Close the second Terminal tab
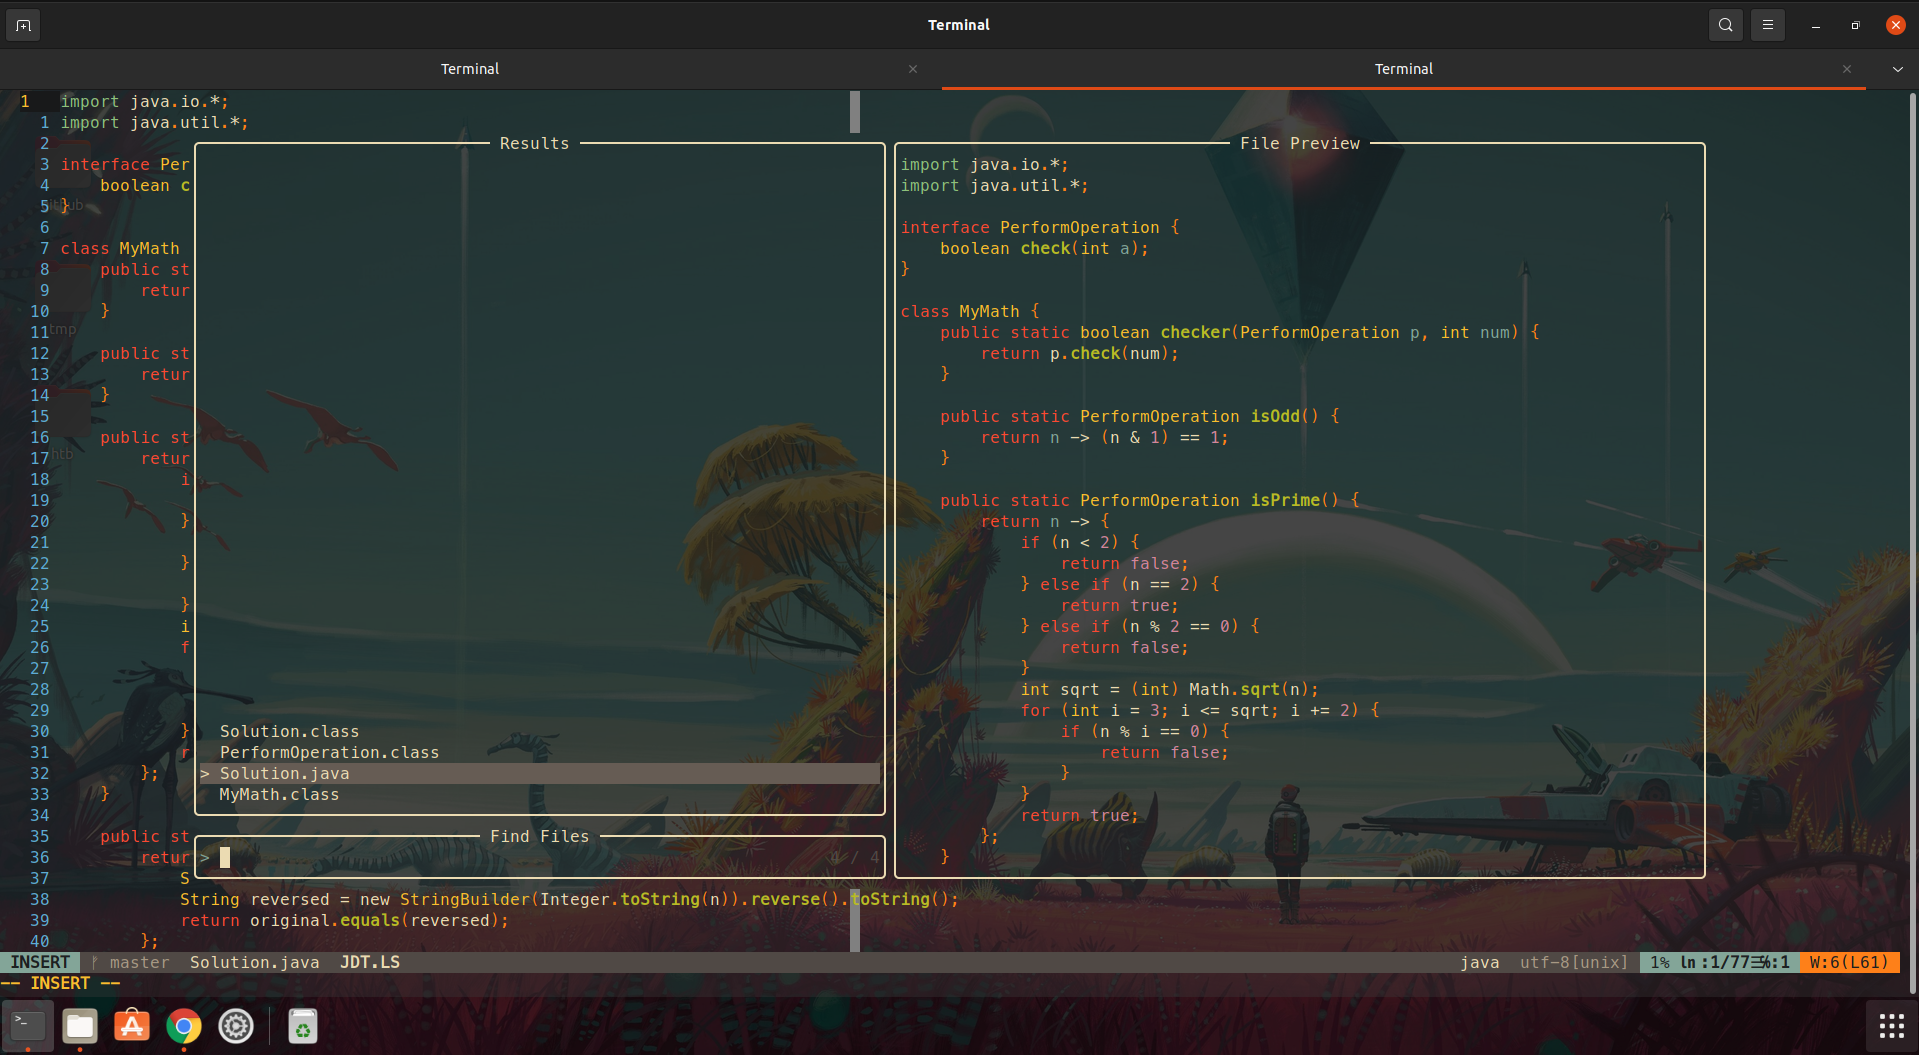Viewport: 1919px width, 1055px height. point(1846,69)
